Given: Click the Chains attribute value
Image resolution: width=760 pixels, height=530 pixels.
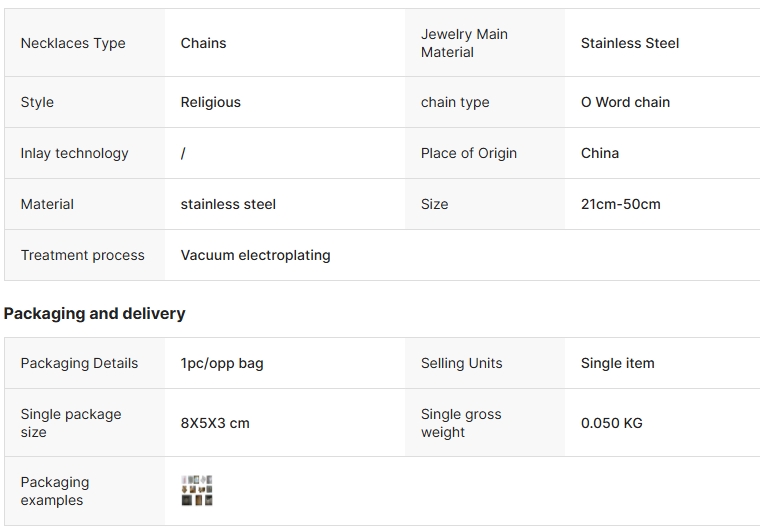Looking at the screenshot, I should point(203,43).
